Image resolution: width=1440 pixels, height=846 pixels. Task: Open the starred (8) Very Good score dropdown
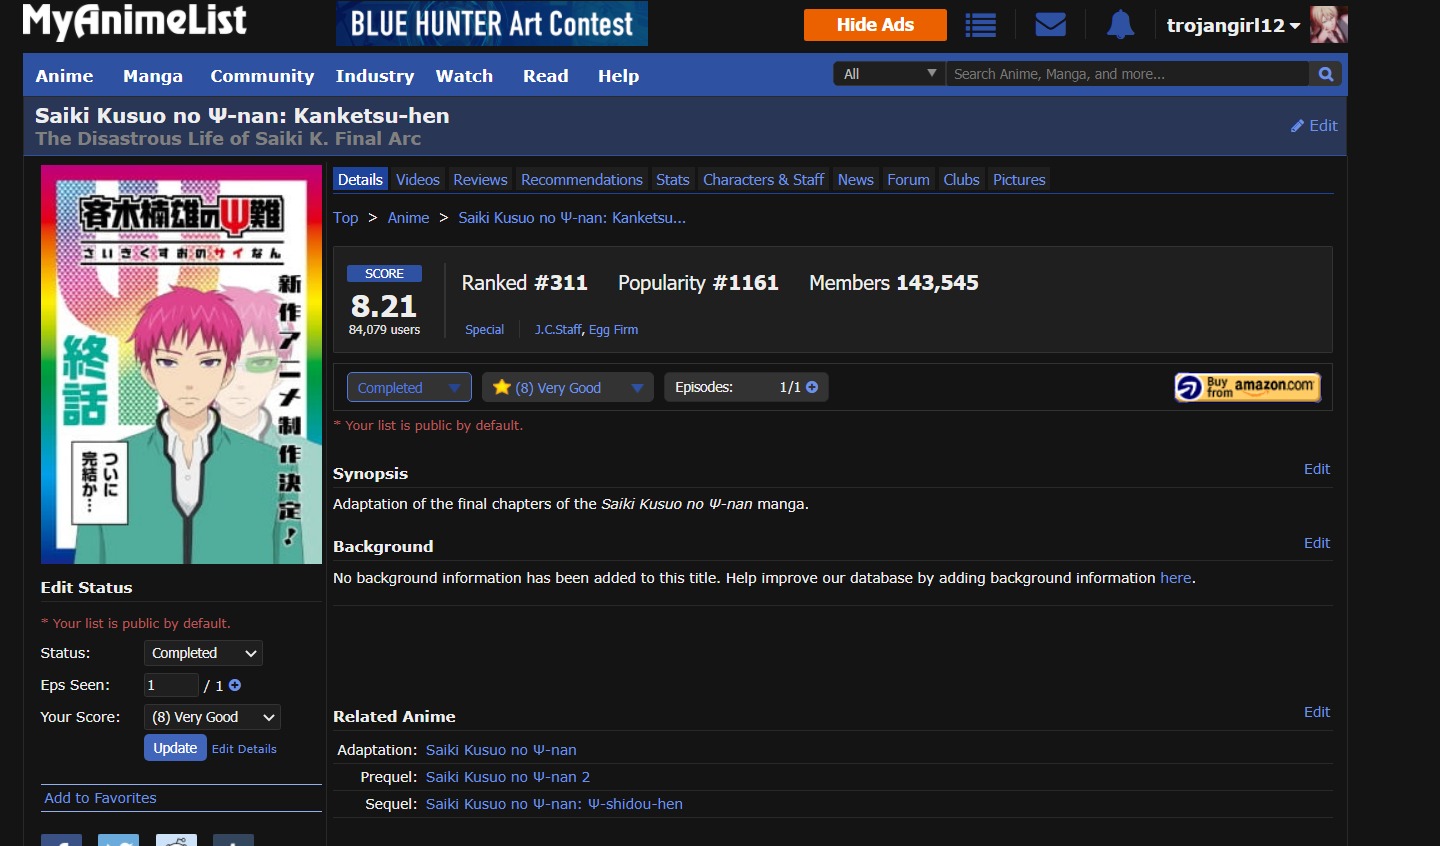tap(568, 388)
